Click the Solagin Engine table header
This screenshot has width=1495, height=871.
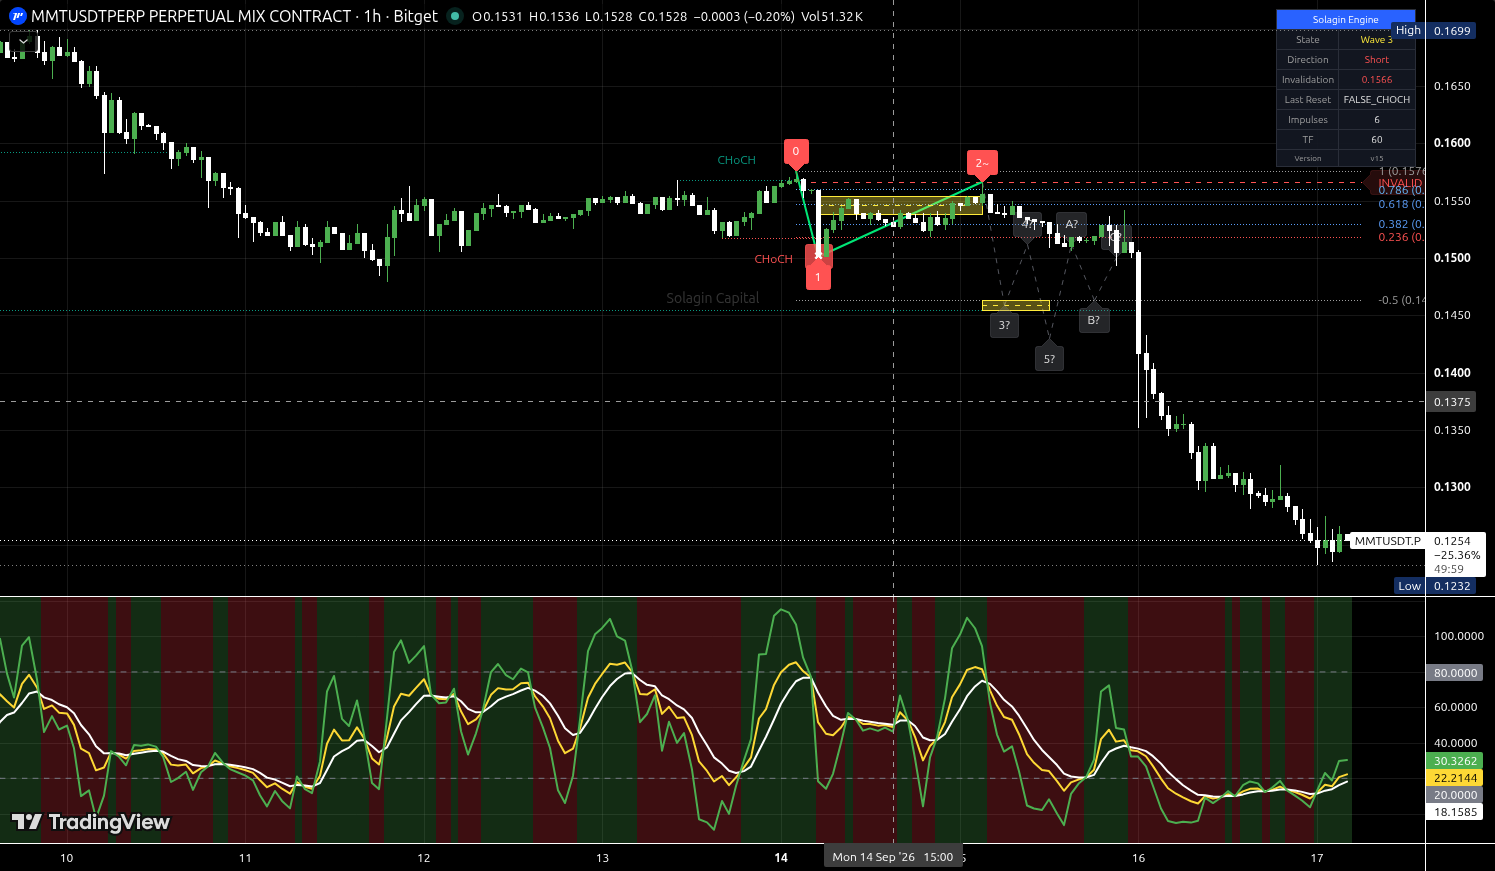pyautogui.click(x=1345, y=20)
